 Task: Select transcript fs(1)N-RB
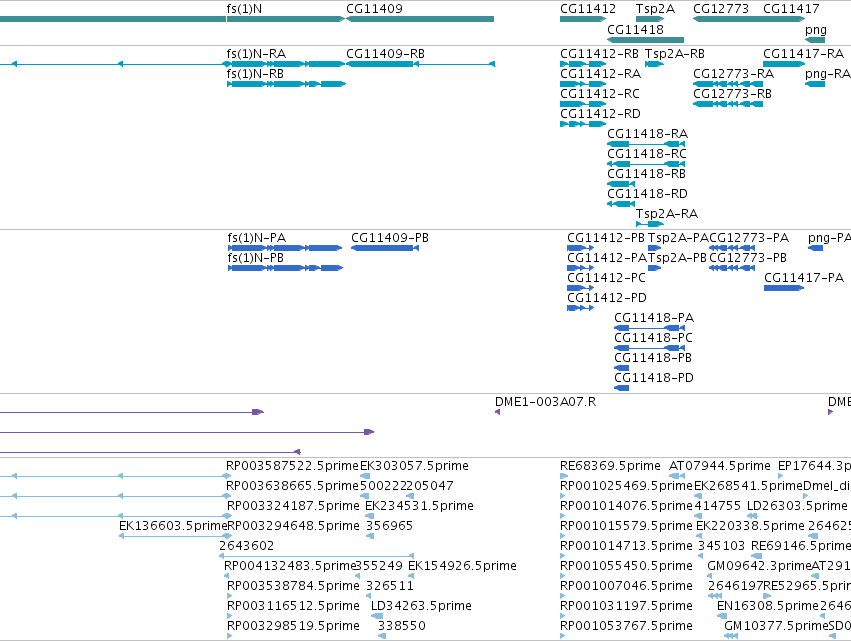(x=286, y=84)
